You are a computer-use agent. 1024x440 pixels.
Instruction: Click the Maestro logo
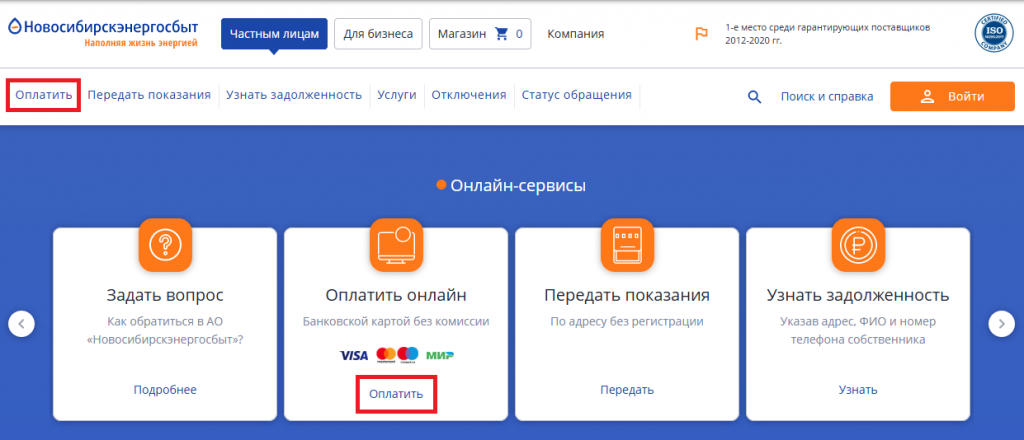[408, 354]
